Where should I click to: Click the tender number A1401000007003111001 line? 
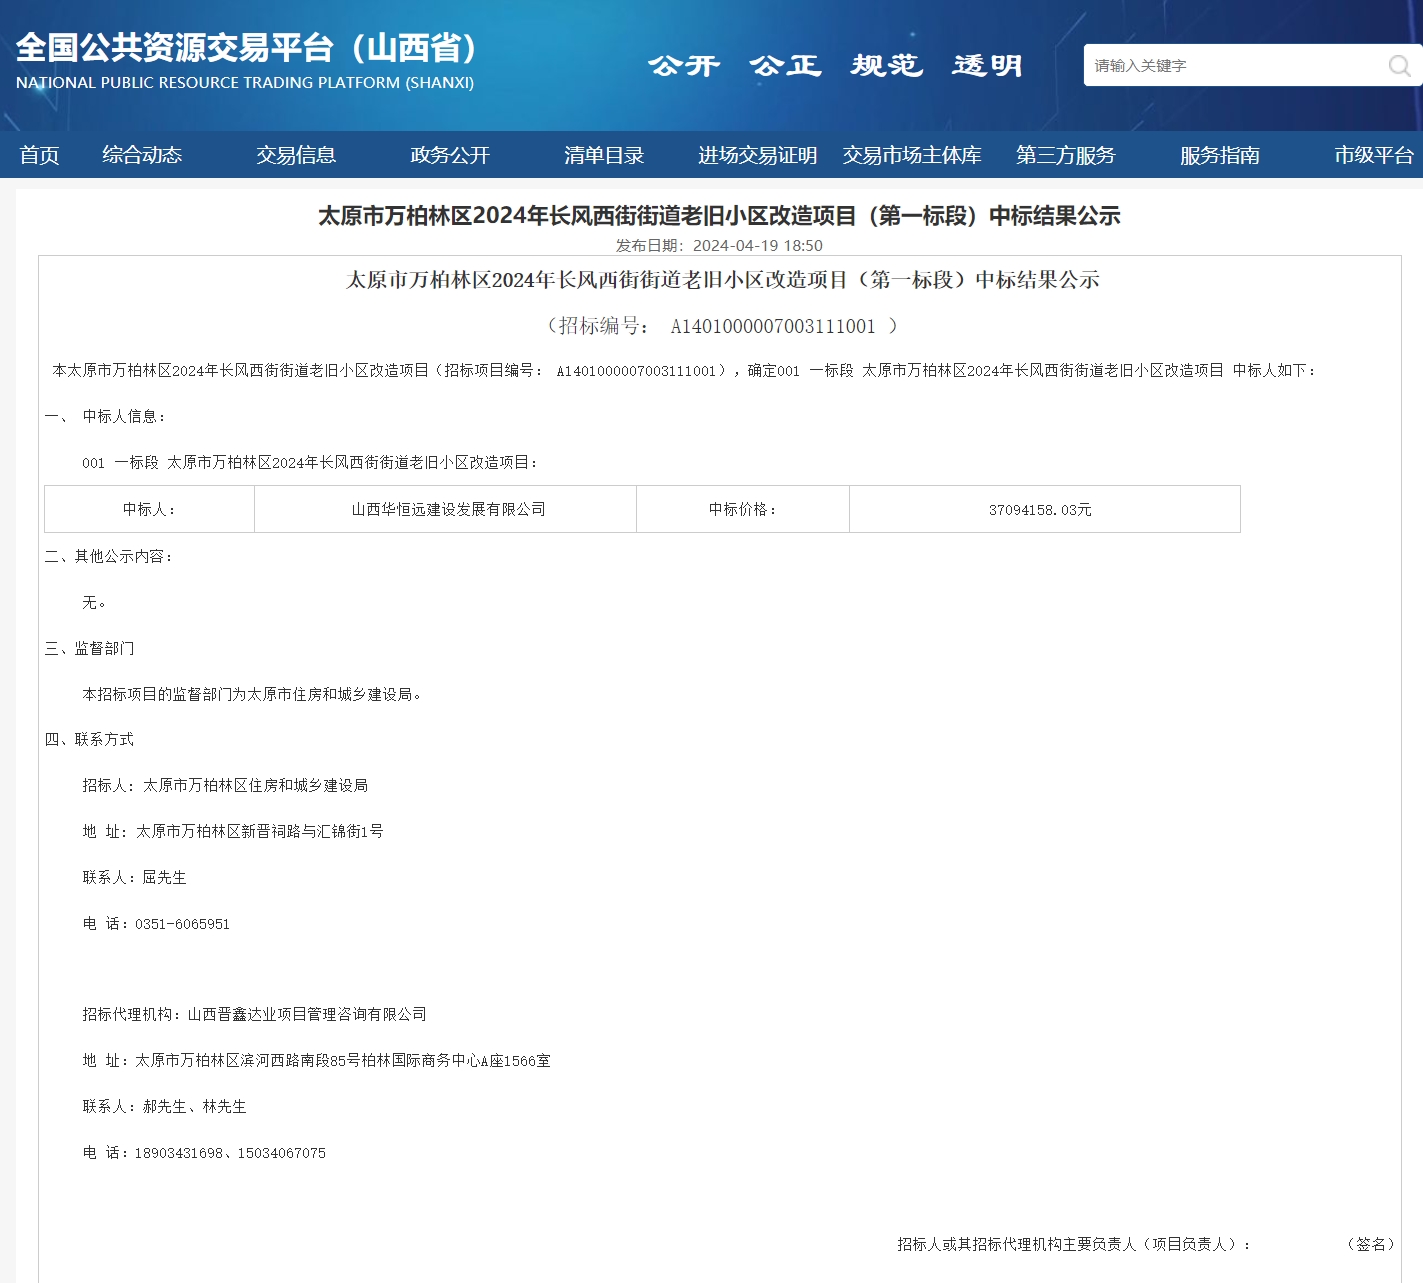[720, 326]
